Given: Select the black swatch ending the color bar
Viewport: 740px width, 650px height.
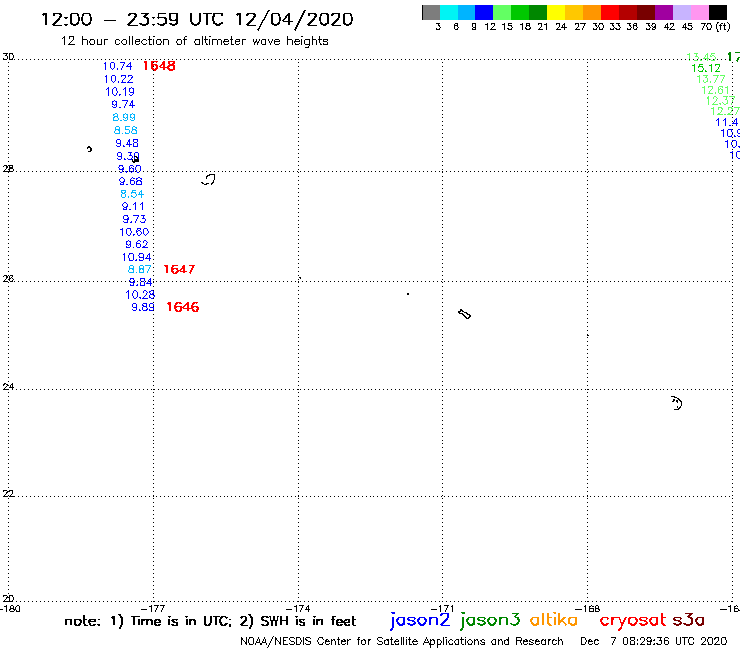Looking at the screenshot, I should coord(717,12).
